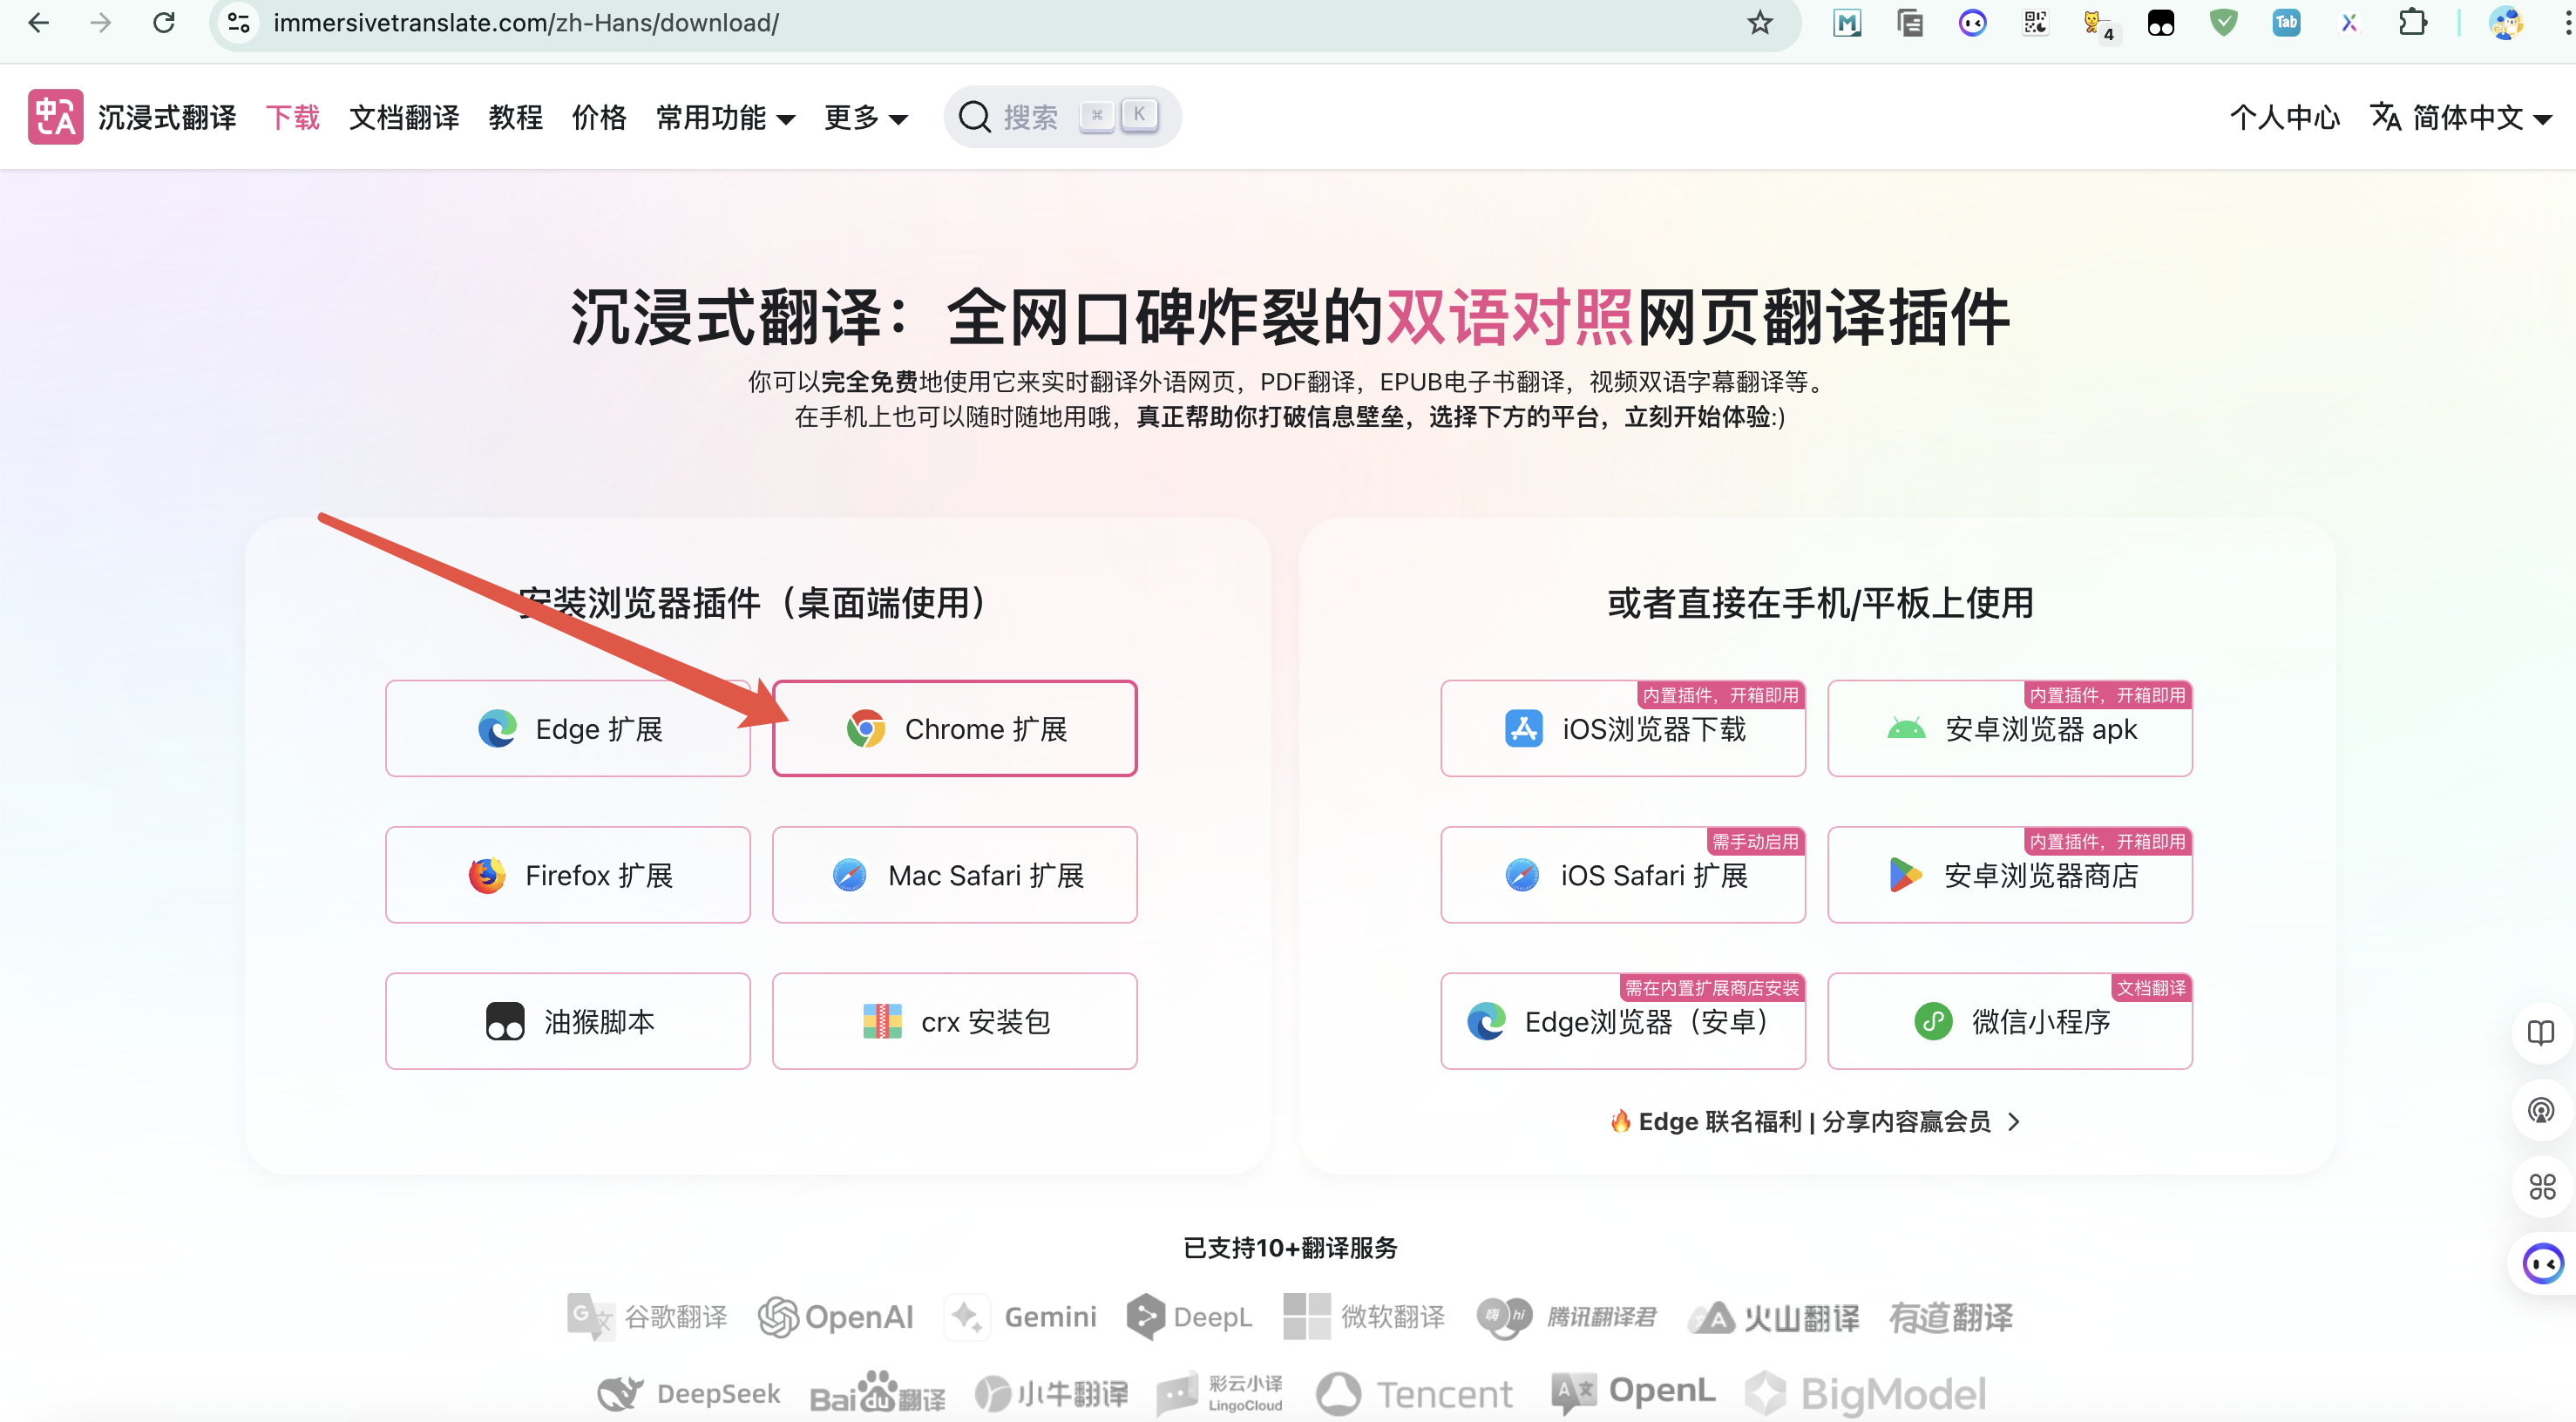Open the Edge 联名福利 promotion link

pyautogui.click(x=1815, y=1122)
